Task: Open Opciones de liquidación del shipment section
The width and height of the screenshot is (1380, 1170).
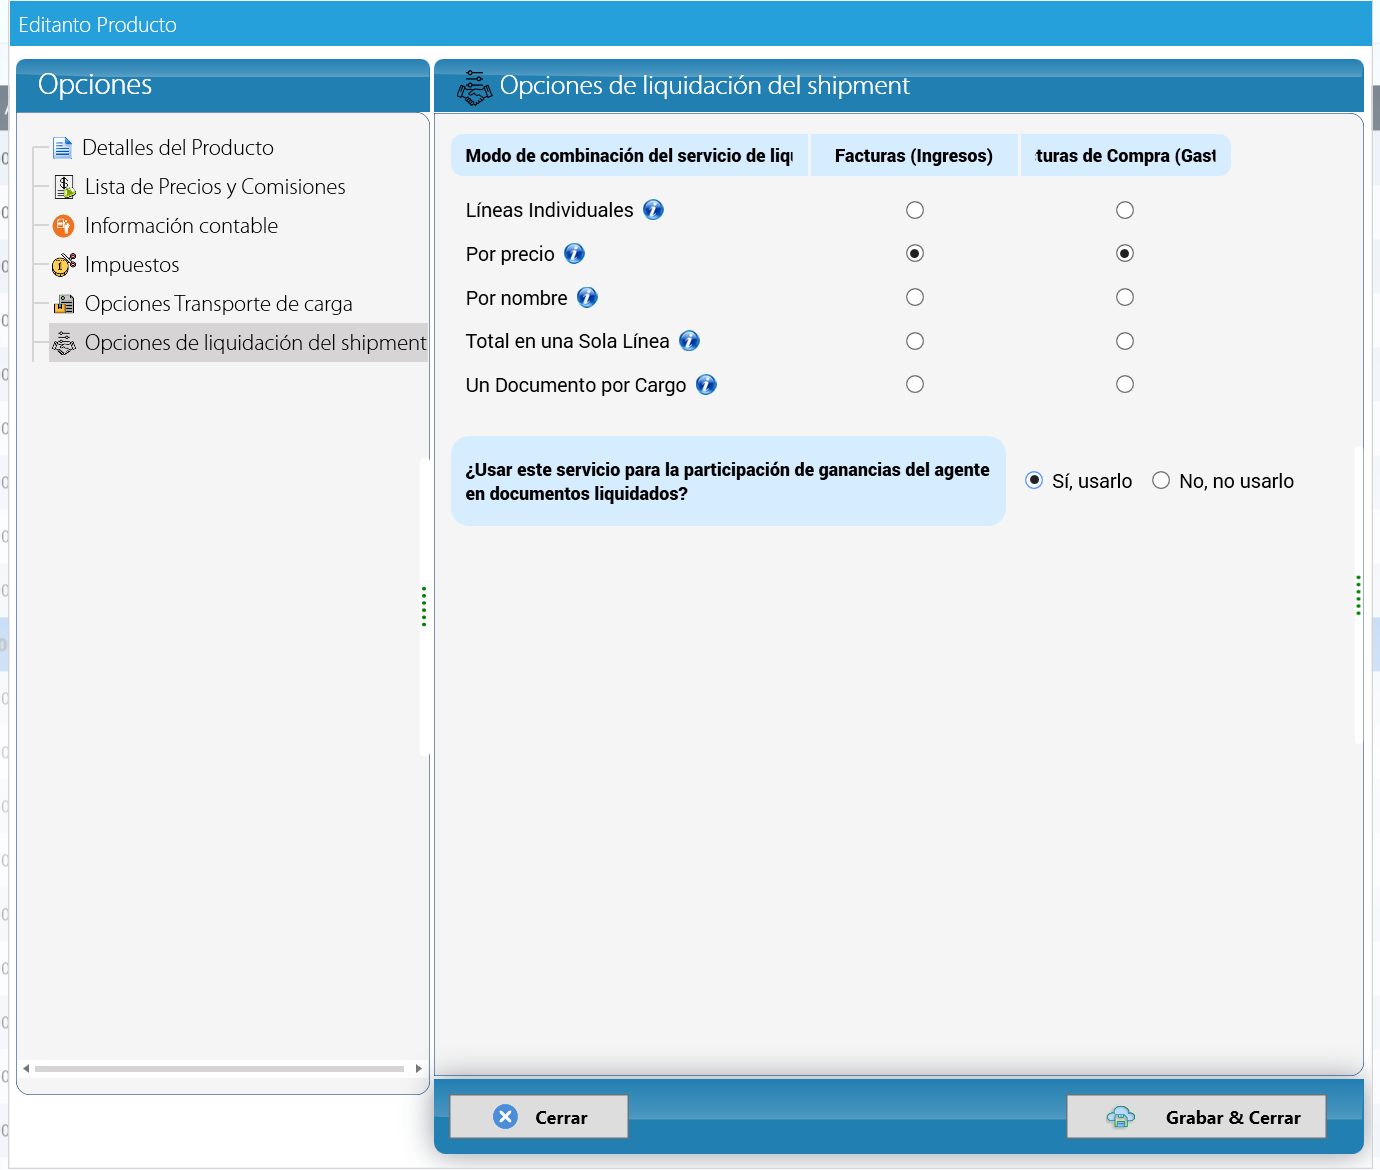Action: pyautogui.click(x=255, y=343)
